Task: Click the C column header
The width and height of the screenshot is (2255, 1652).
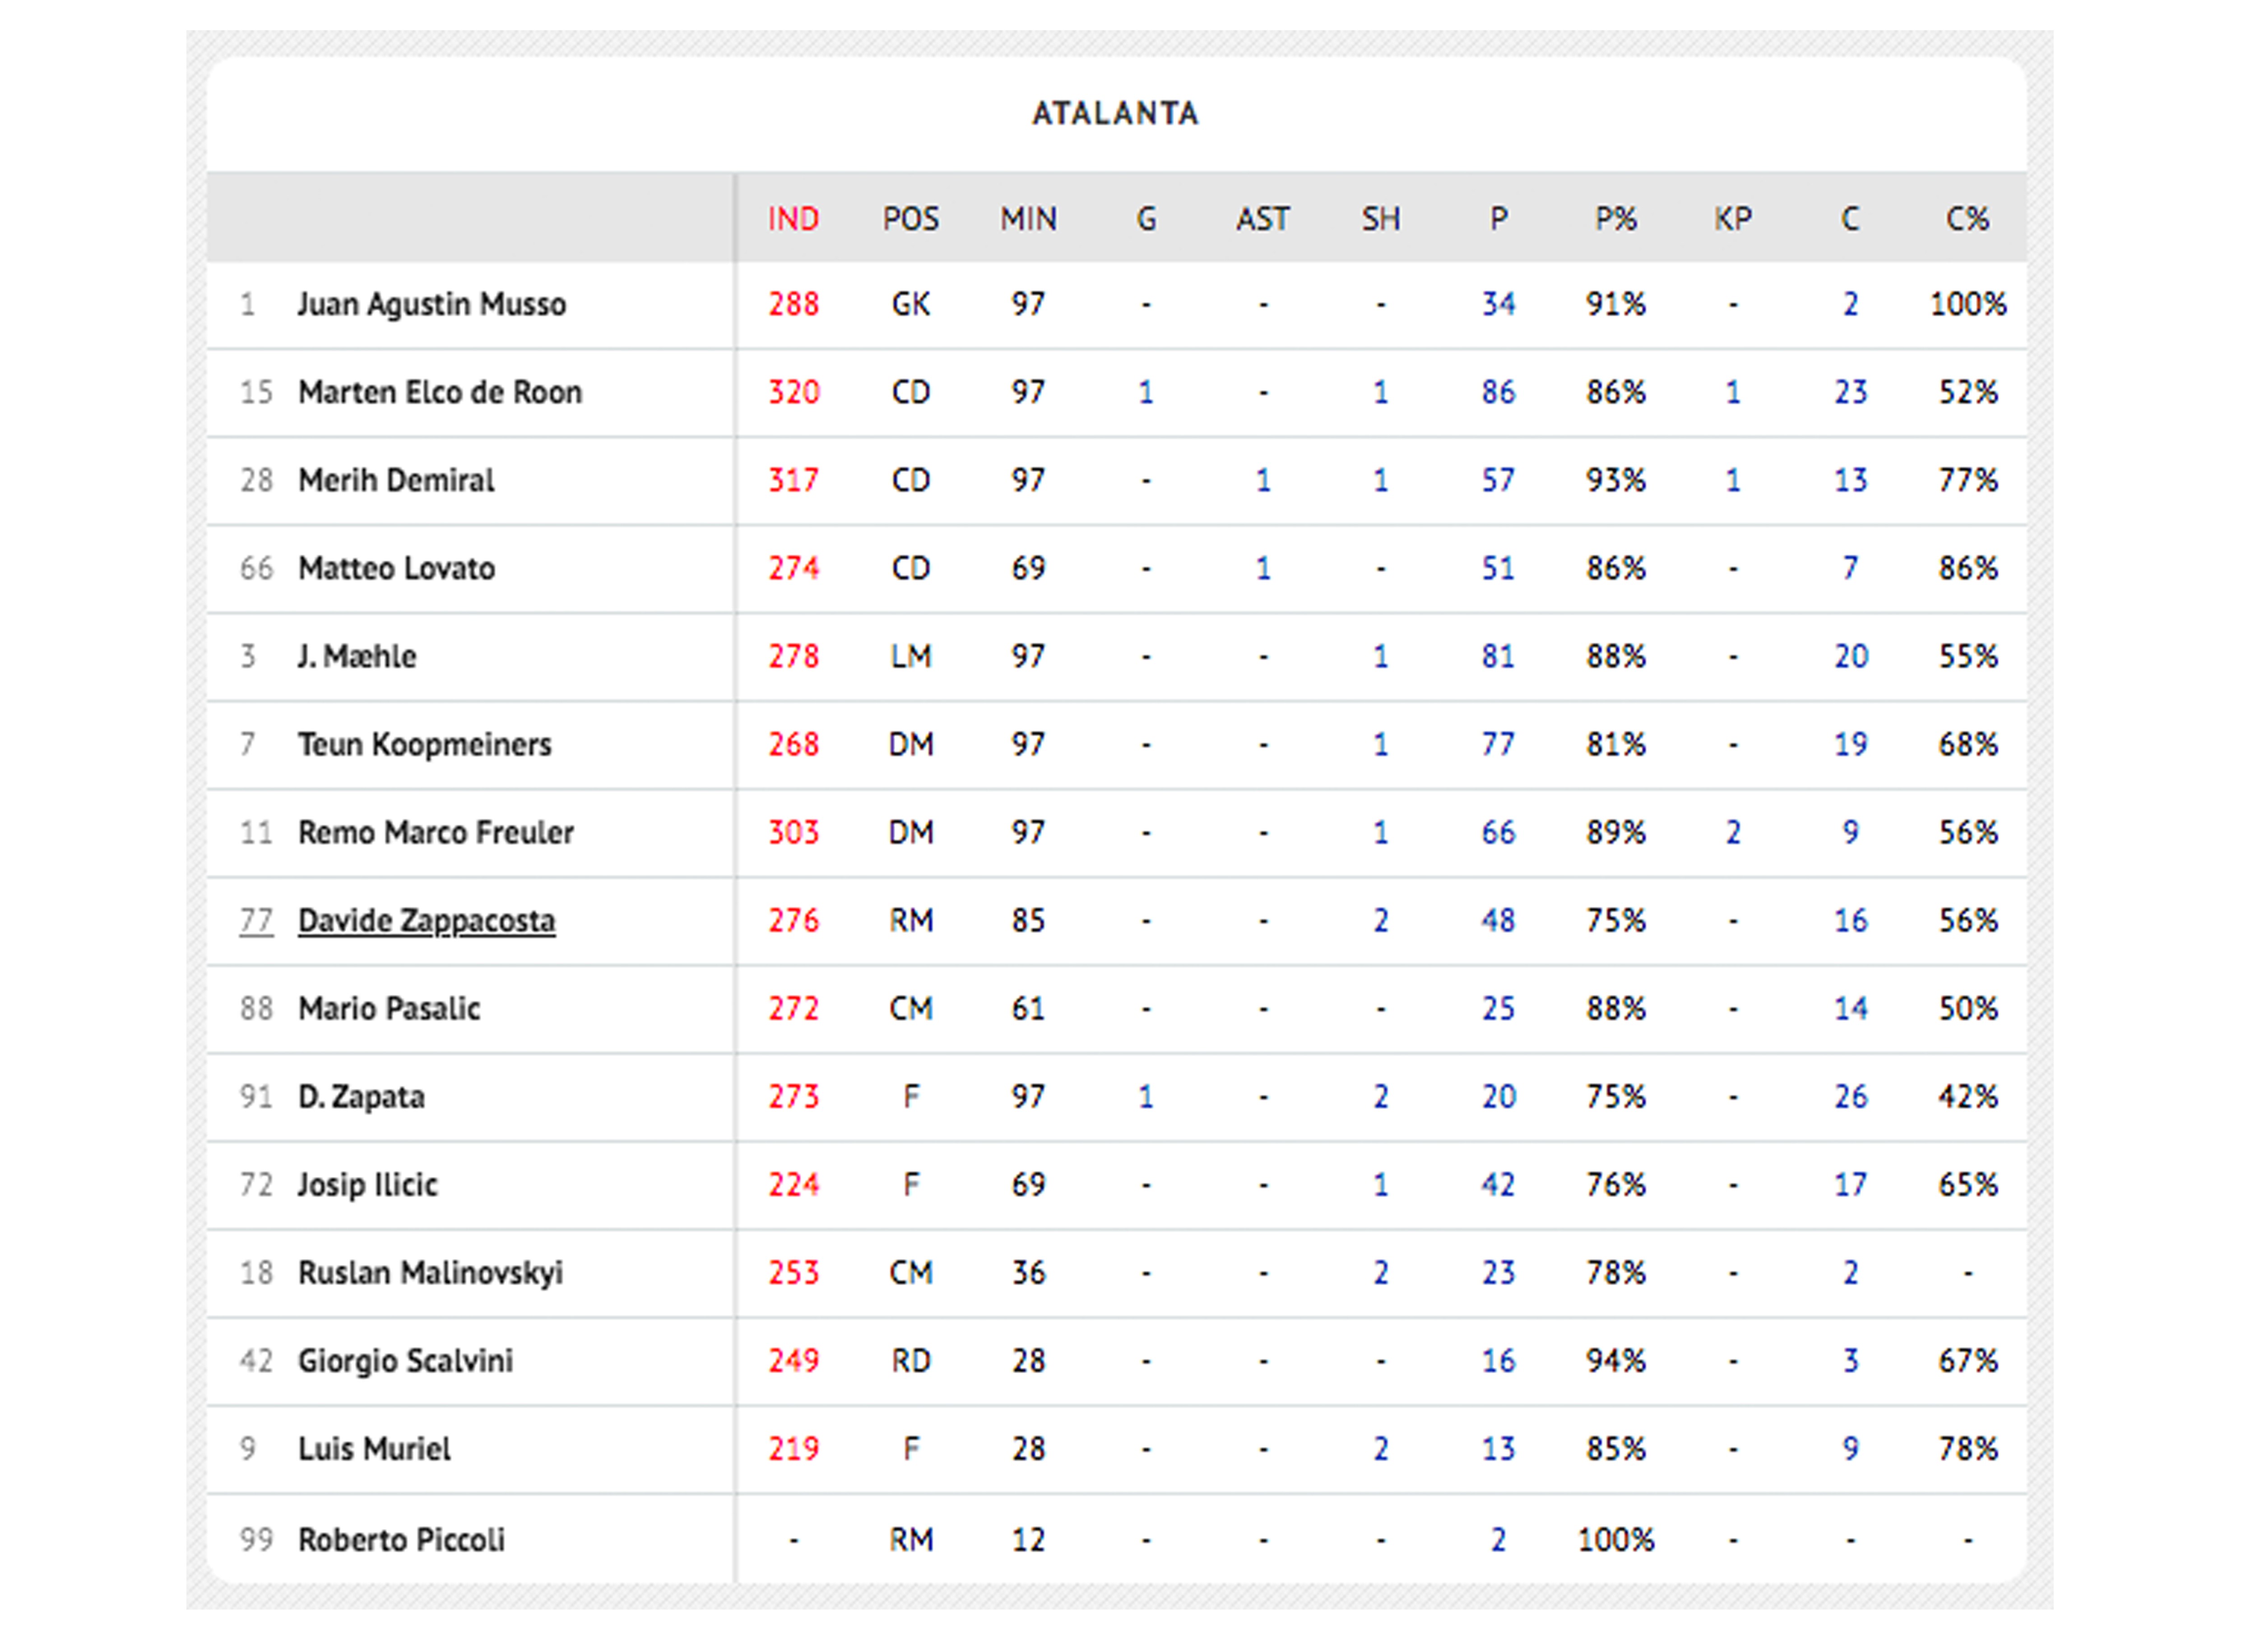Action: [x=1850, y=219]
